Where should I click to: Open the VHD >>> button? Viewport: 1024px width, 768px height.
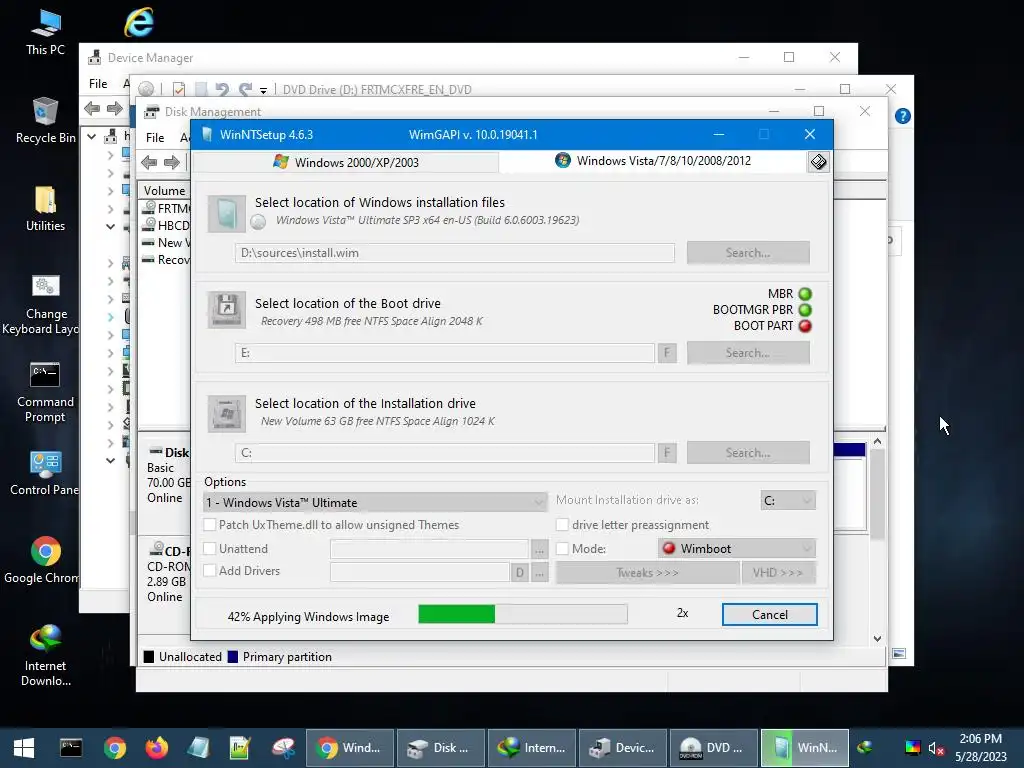coord(778,573)
